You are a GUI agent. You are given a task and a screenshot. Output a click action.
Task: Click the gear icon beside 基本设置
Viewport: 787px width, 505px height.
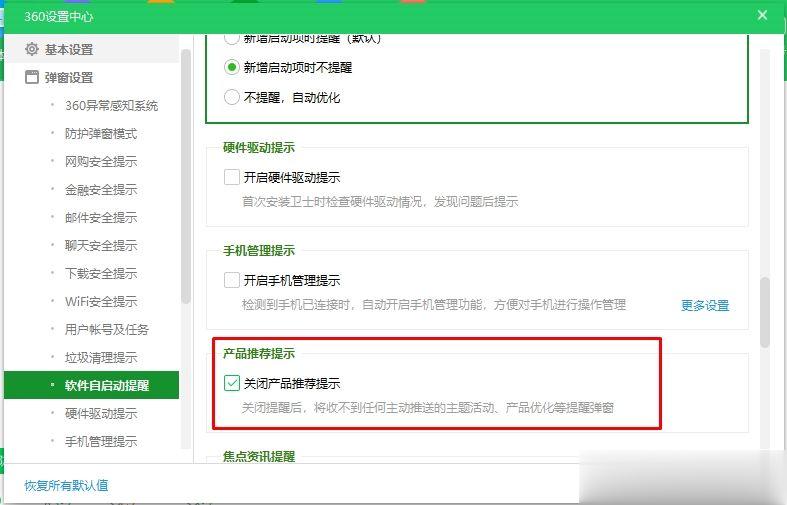[32, 49]
